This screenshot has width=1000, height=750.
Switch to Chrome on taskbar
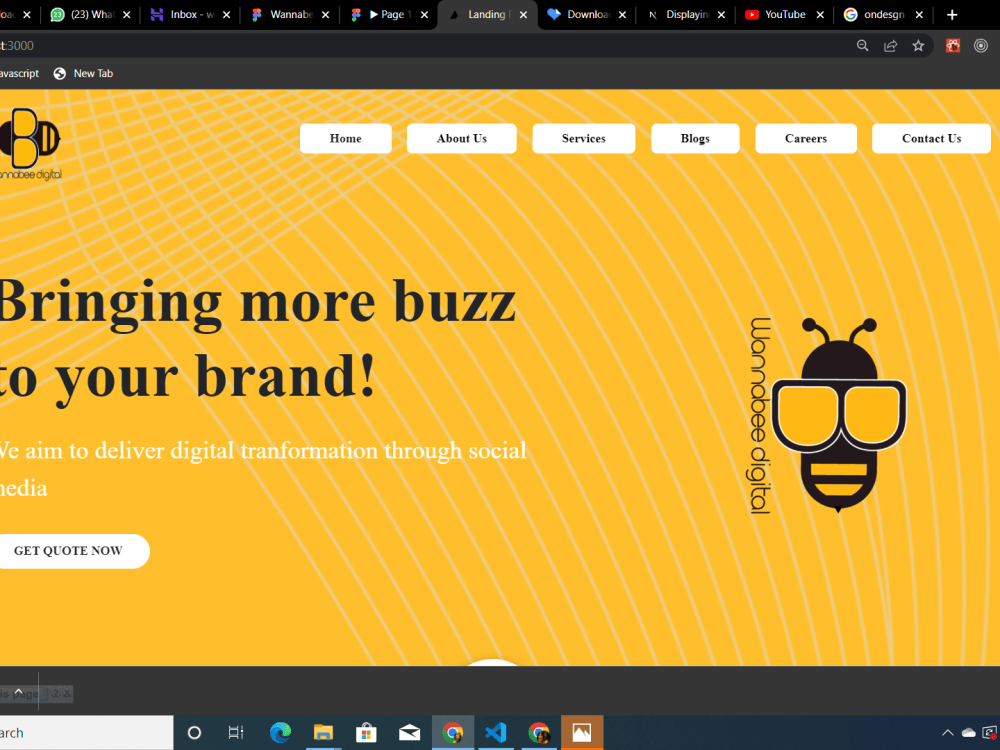click(453, 733)
